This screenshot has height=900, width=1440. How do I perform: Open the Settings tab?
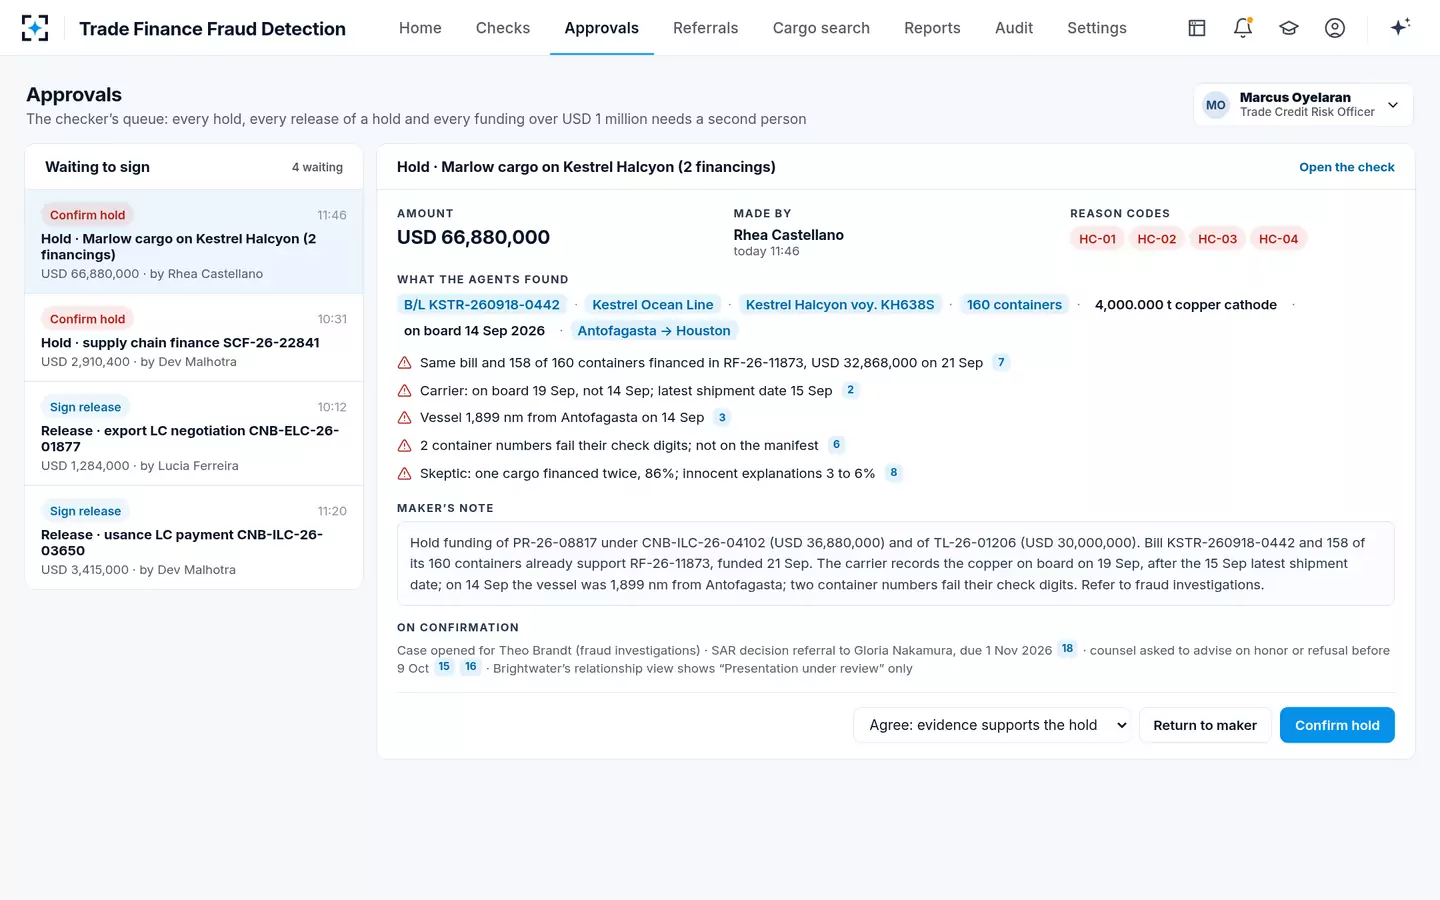pyautogui.click(x=1097, y=28)
